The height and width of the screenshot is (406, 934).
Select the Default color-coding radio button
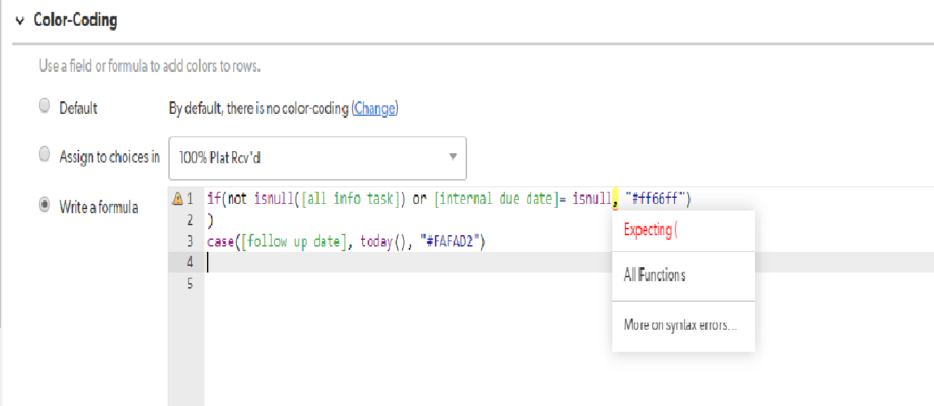pos(43,107)
